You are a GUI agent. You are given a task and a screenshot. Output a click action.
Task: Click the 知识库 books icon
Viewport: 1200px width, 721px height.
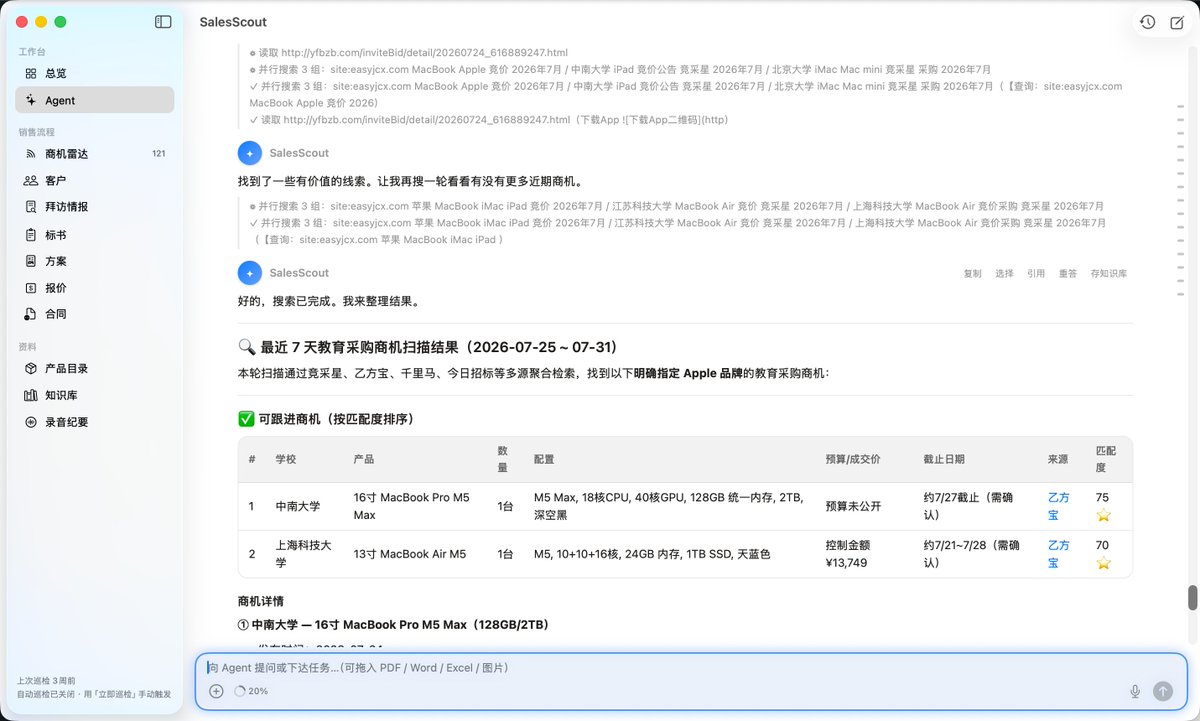(x=31, y=395)
